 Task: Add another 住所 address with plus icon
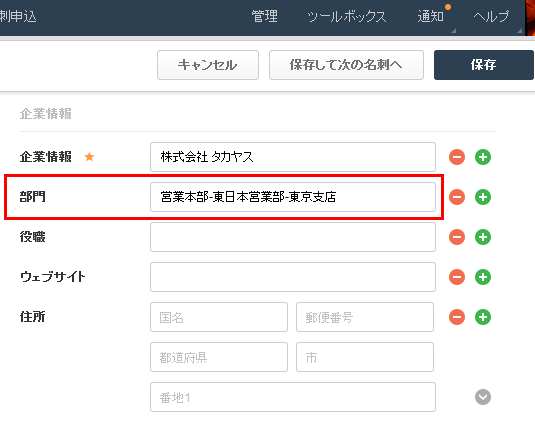483,317
